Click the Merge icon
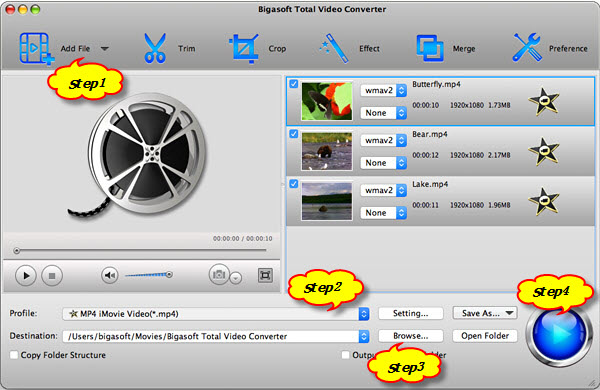The width and height of the screenshot is (600, 390). pos(430,49)
